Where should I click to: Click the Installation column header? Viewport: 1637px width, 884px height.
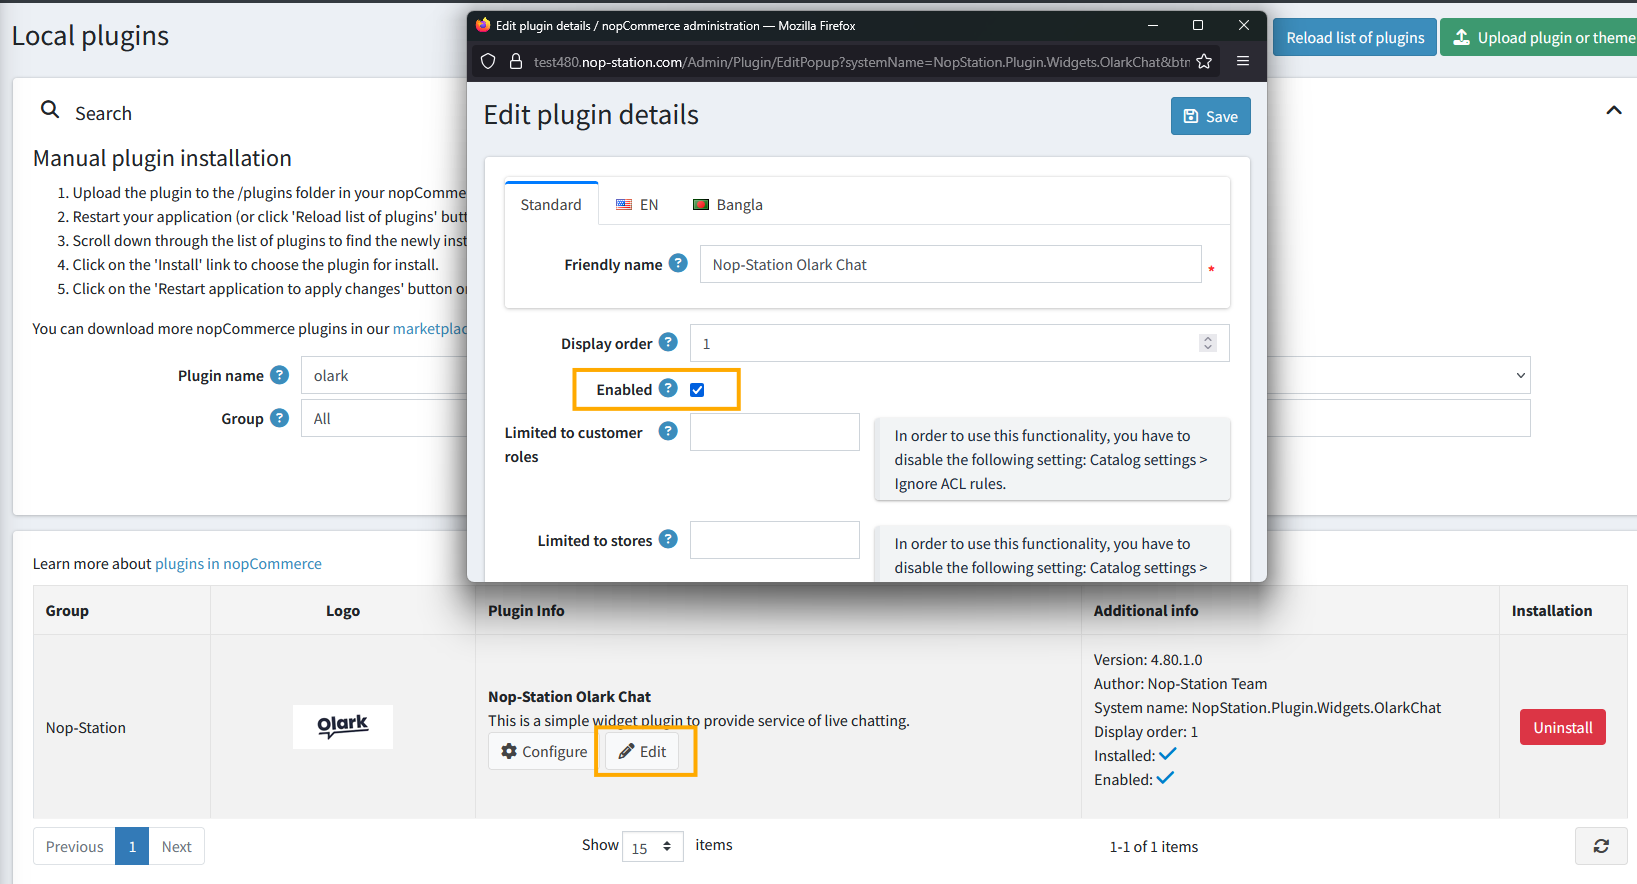tap(1551, 610)
